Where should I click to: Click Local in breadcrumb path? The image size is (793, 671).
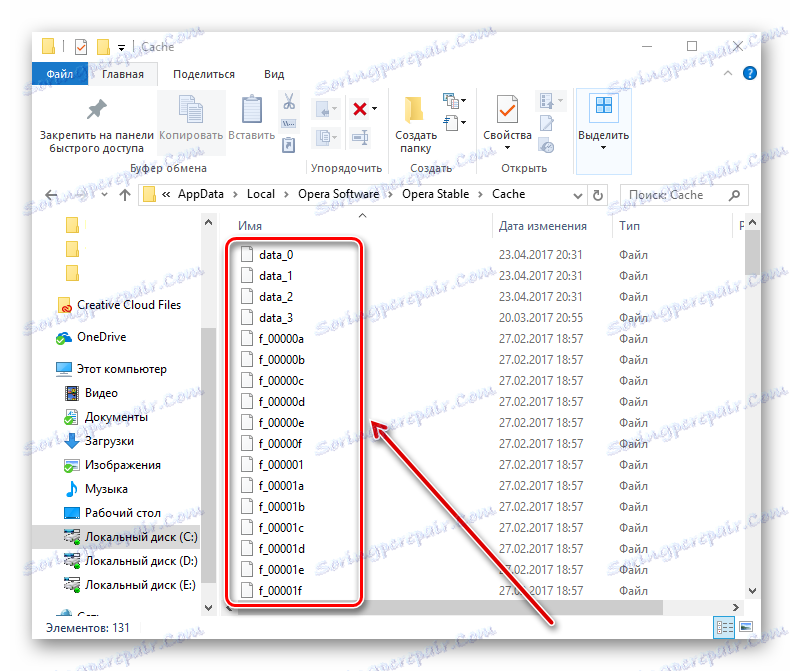[260, 194]
